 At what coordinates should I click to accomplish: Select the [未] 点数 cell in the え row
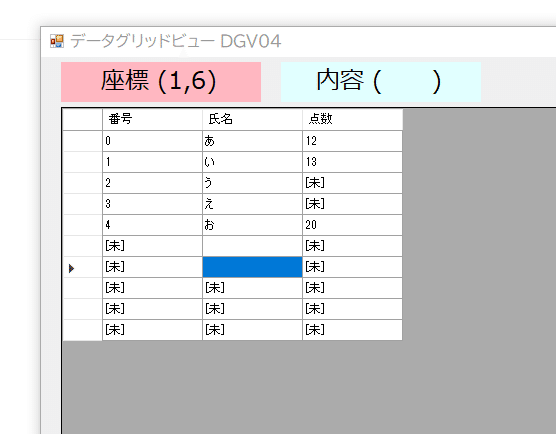click(352, 204)
